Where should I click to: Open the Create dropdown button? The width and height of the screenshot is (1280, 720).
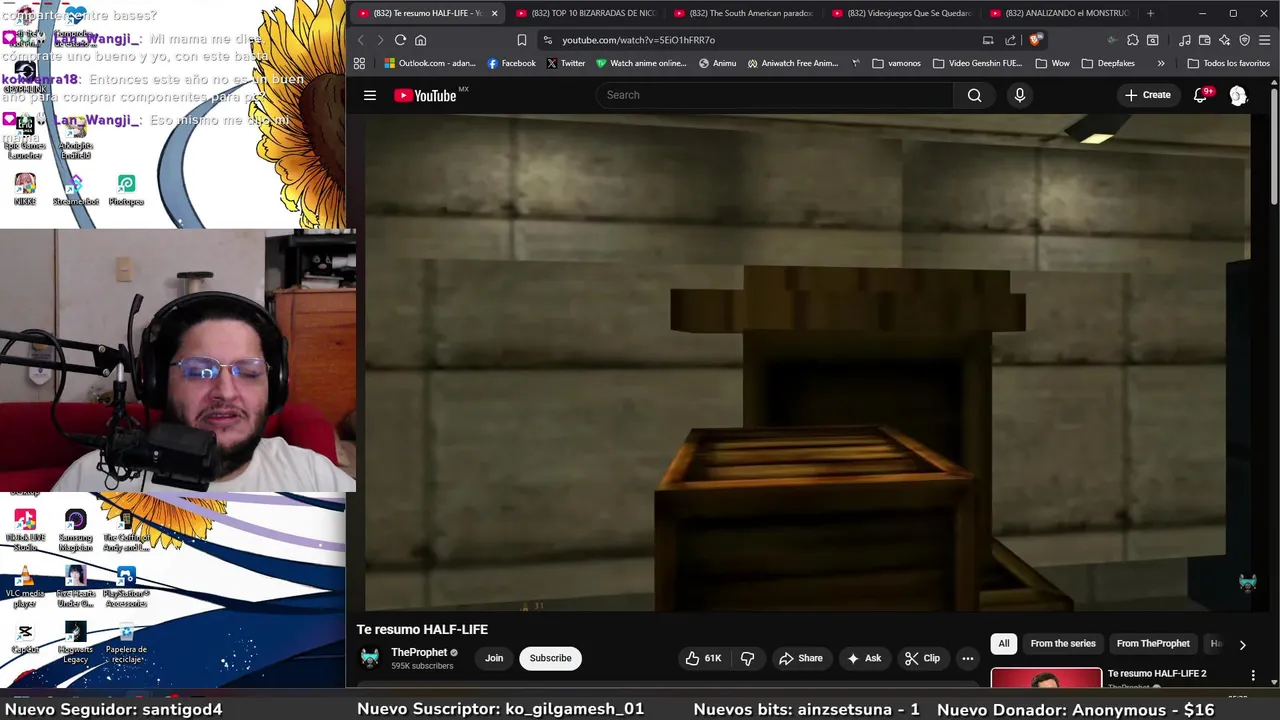click(x=1147, y=95)
